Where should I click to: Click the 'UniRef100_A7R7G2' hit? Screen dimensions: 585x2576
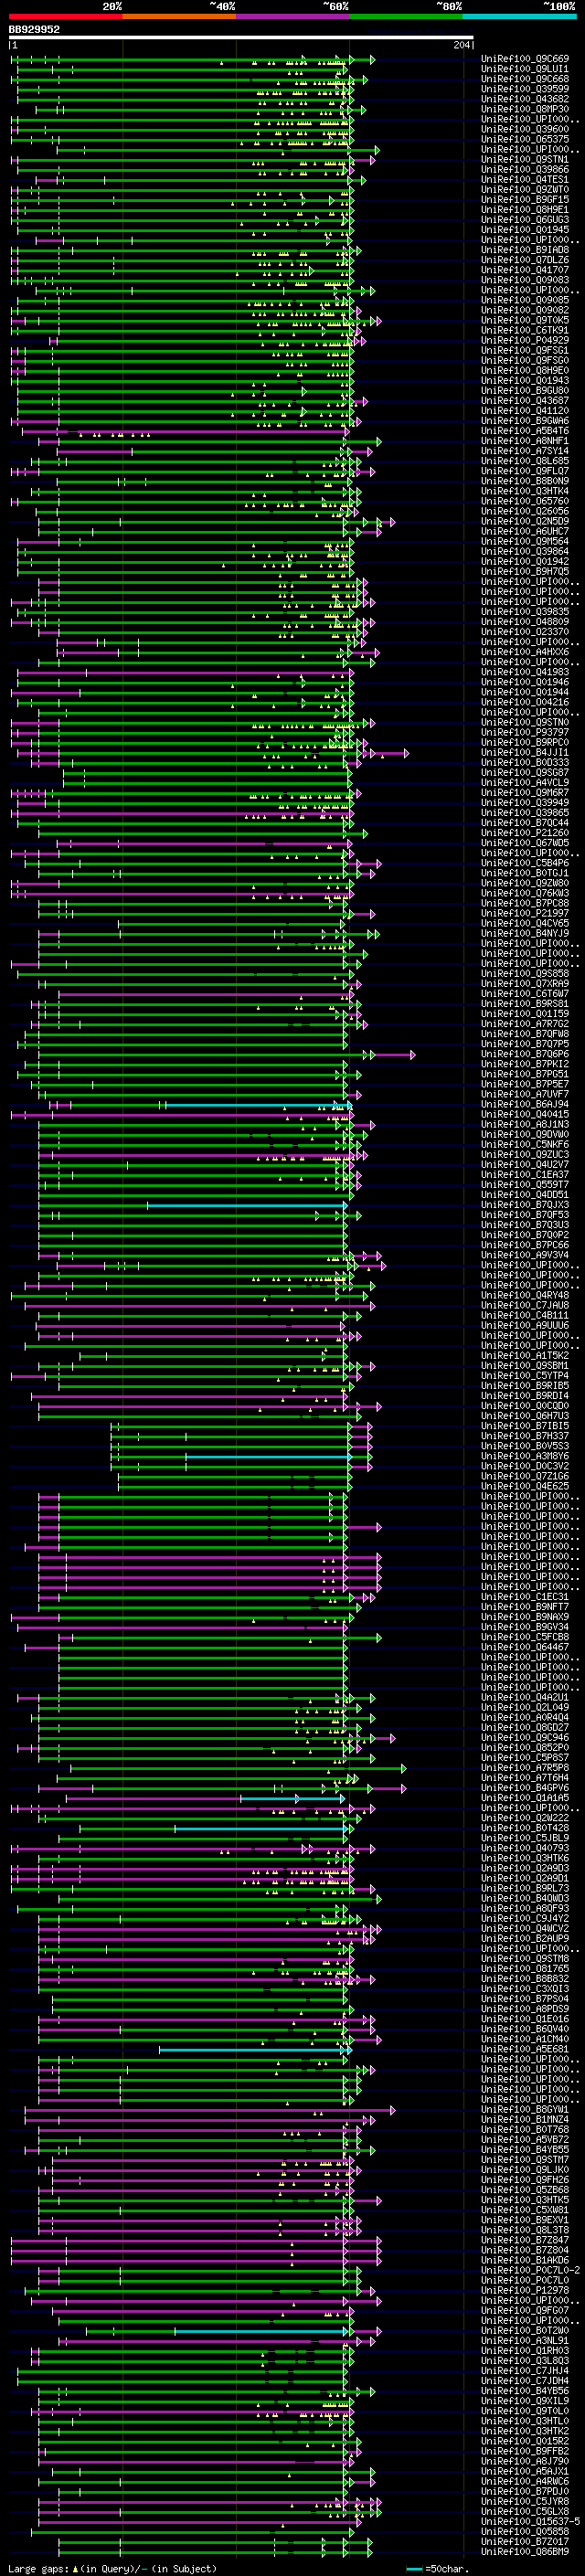click(x=525, y=1024)
